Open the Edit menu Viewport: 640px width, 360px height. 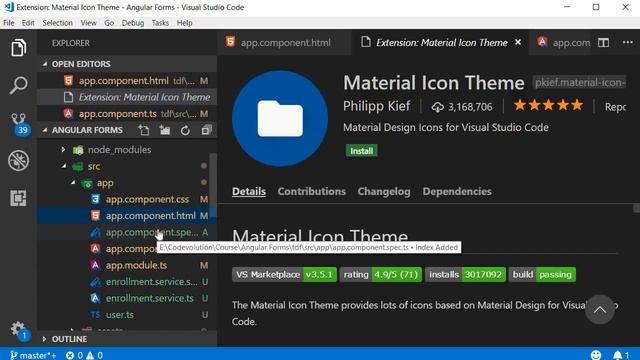click(28, 23)
